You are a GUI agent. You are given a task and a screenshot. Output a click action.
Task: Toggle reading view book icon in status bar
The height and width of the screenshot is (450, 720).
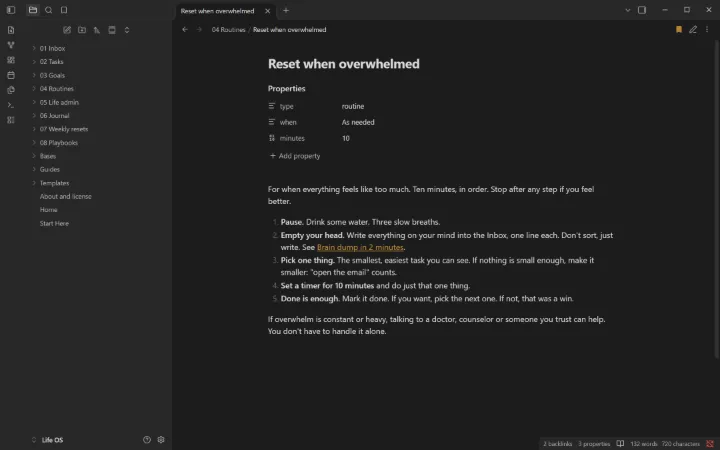[620, 444]
